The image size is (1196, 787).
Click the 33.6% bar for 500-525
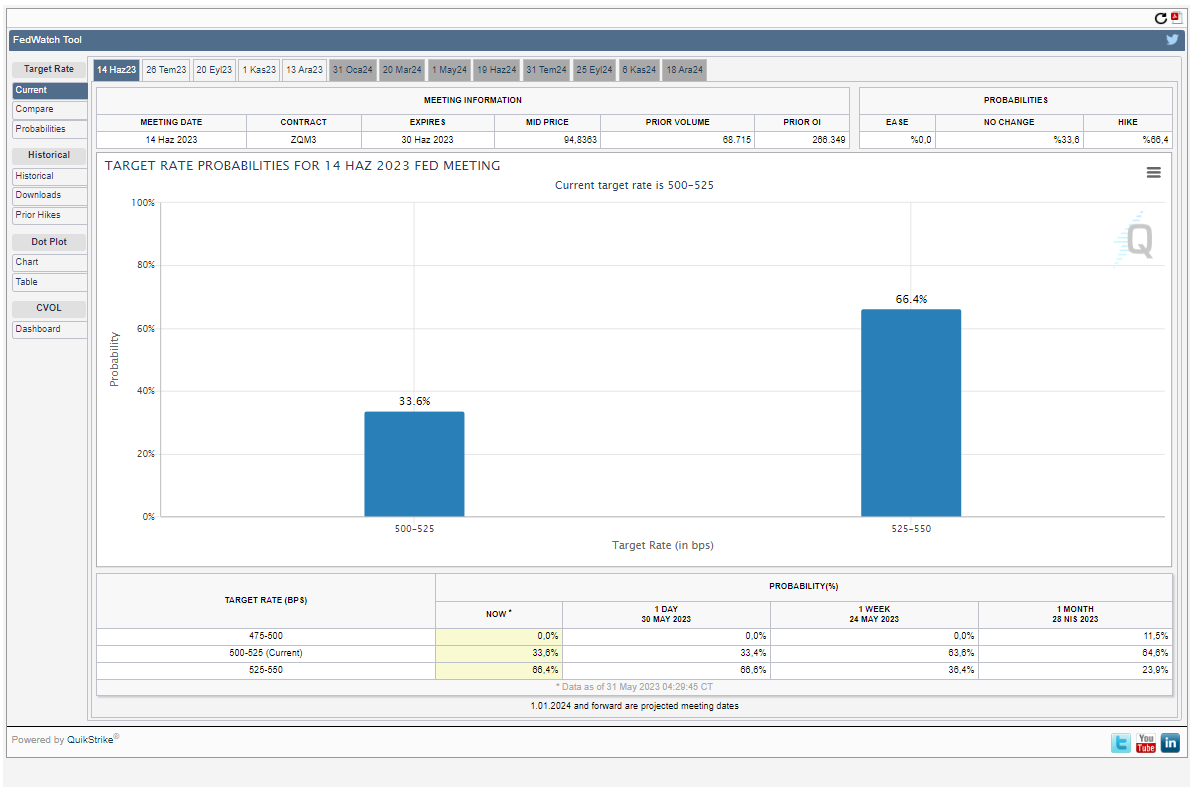pyautogui.click(x=414, y=464)
